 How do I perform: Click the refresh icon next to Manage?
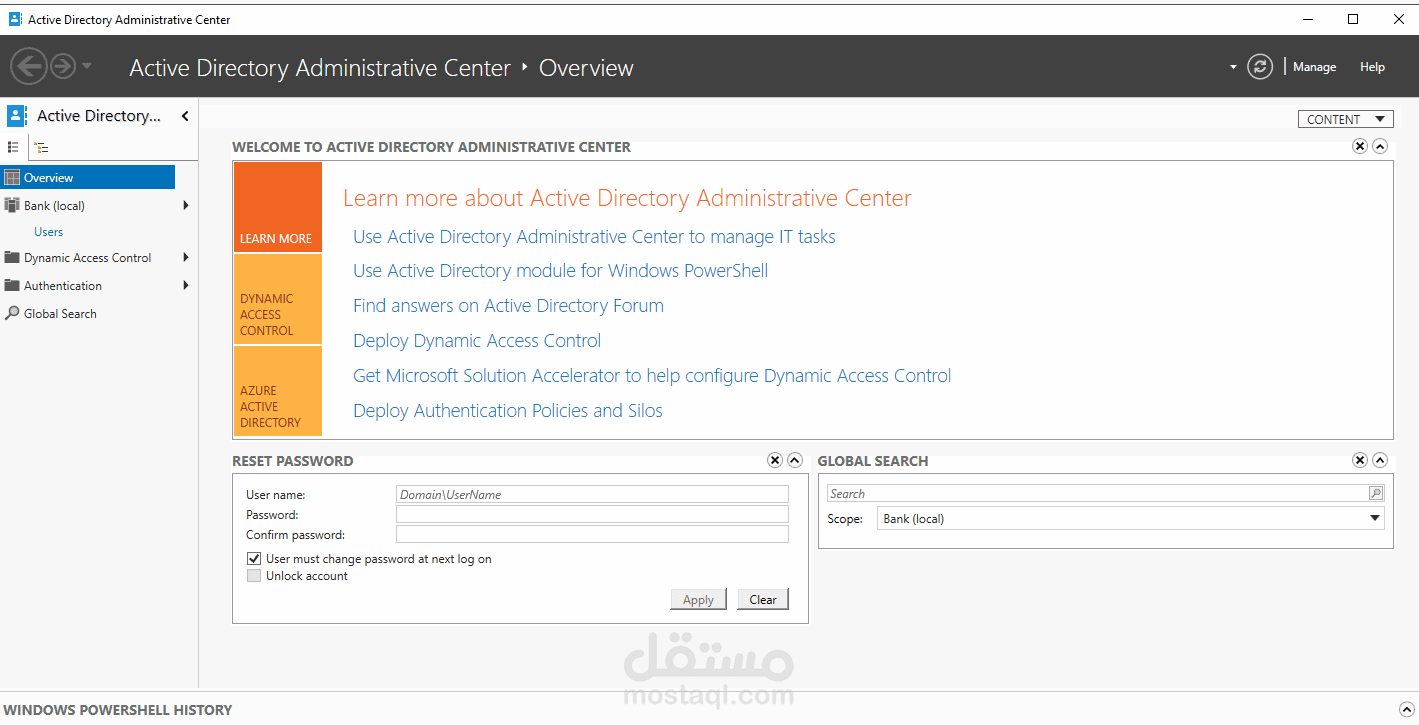click(1260, 67)
